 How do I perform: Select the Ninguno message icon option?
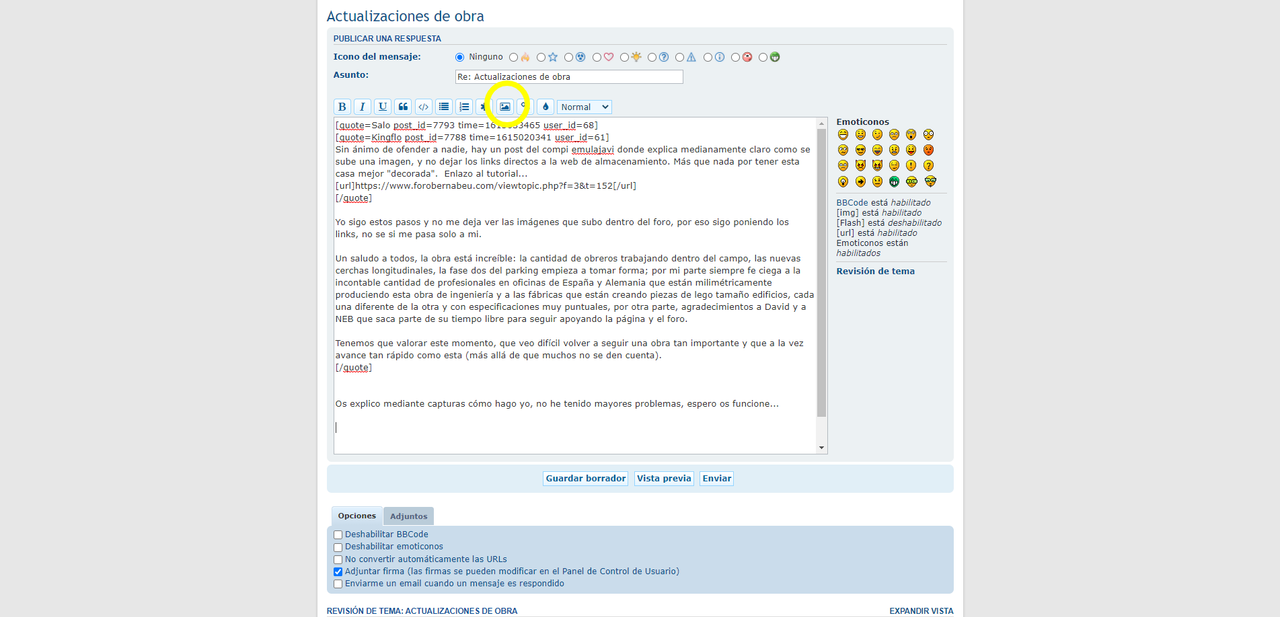(460, 57)
